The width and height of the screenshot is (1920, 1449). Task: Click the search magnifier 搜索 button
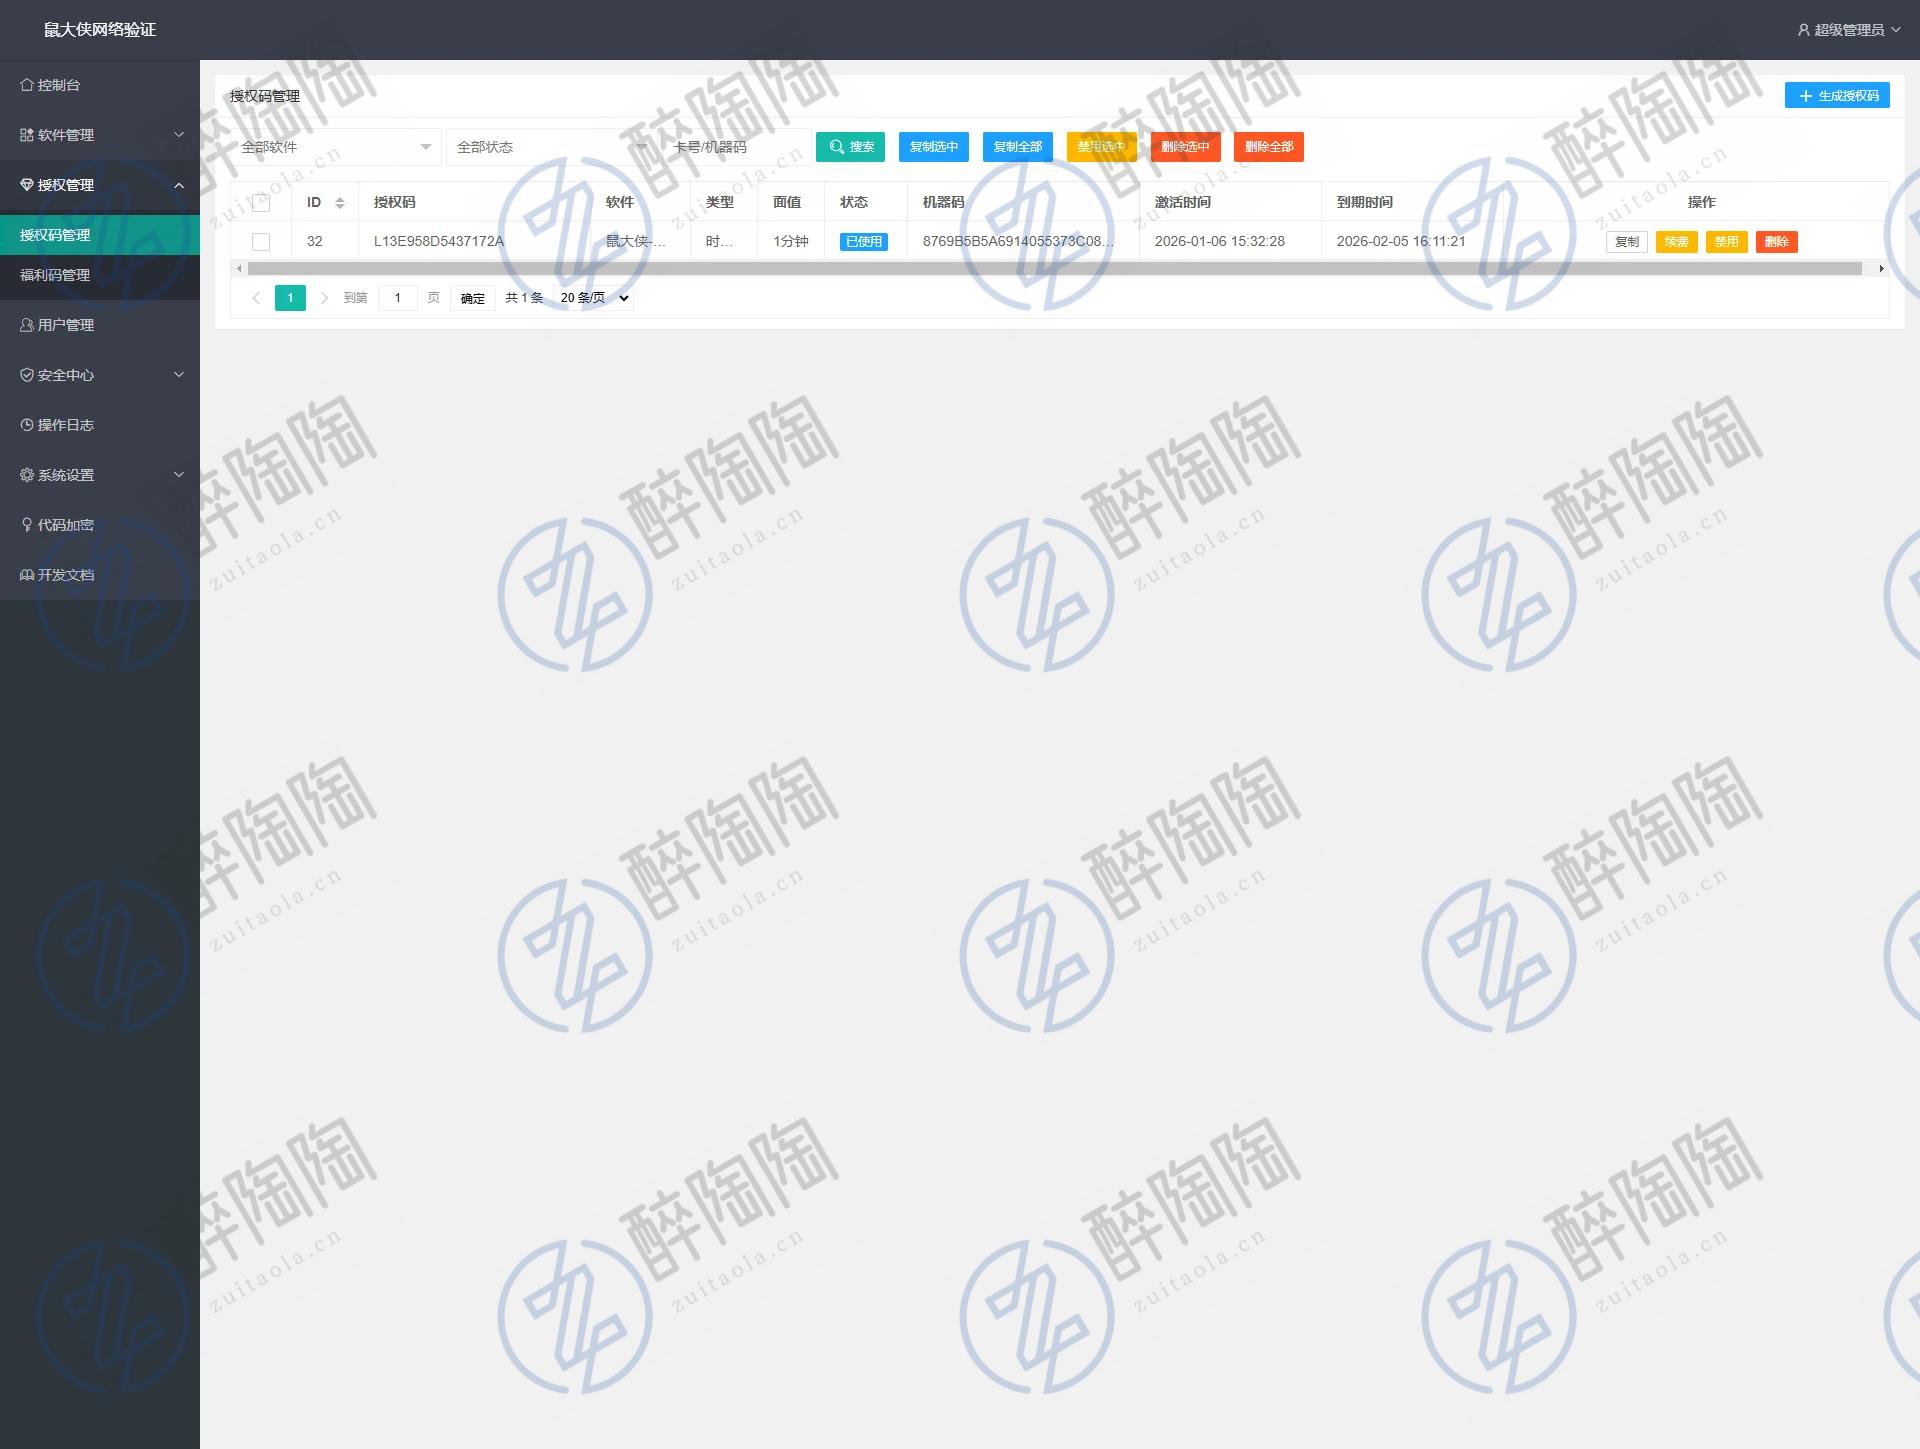point(850,147)
